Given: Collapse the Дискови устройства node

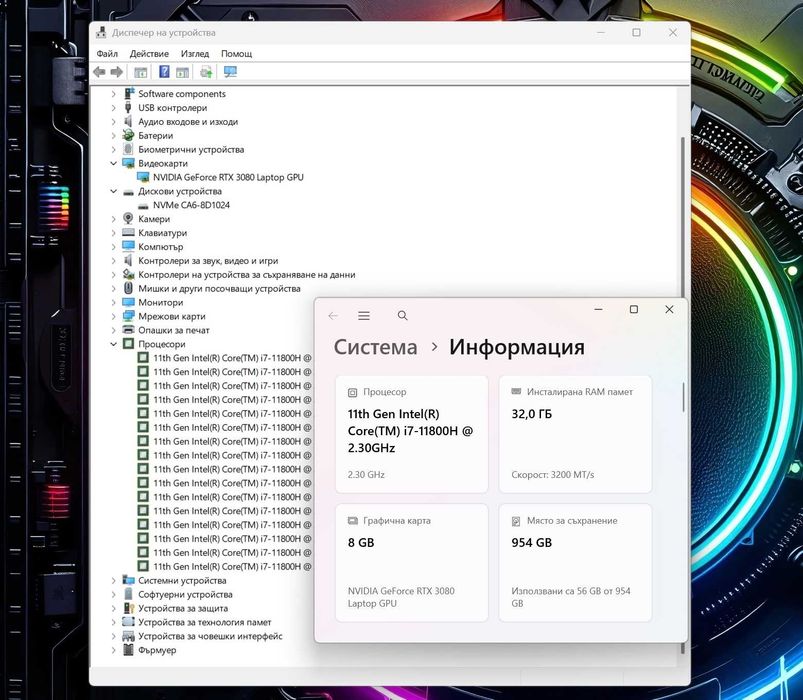Looking at the screenshot, I should 114,191.
